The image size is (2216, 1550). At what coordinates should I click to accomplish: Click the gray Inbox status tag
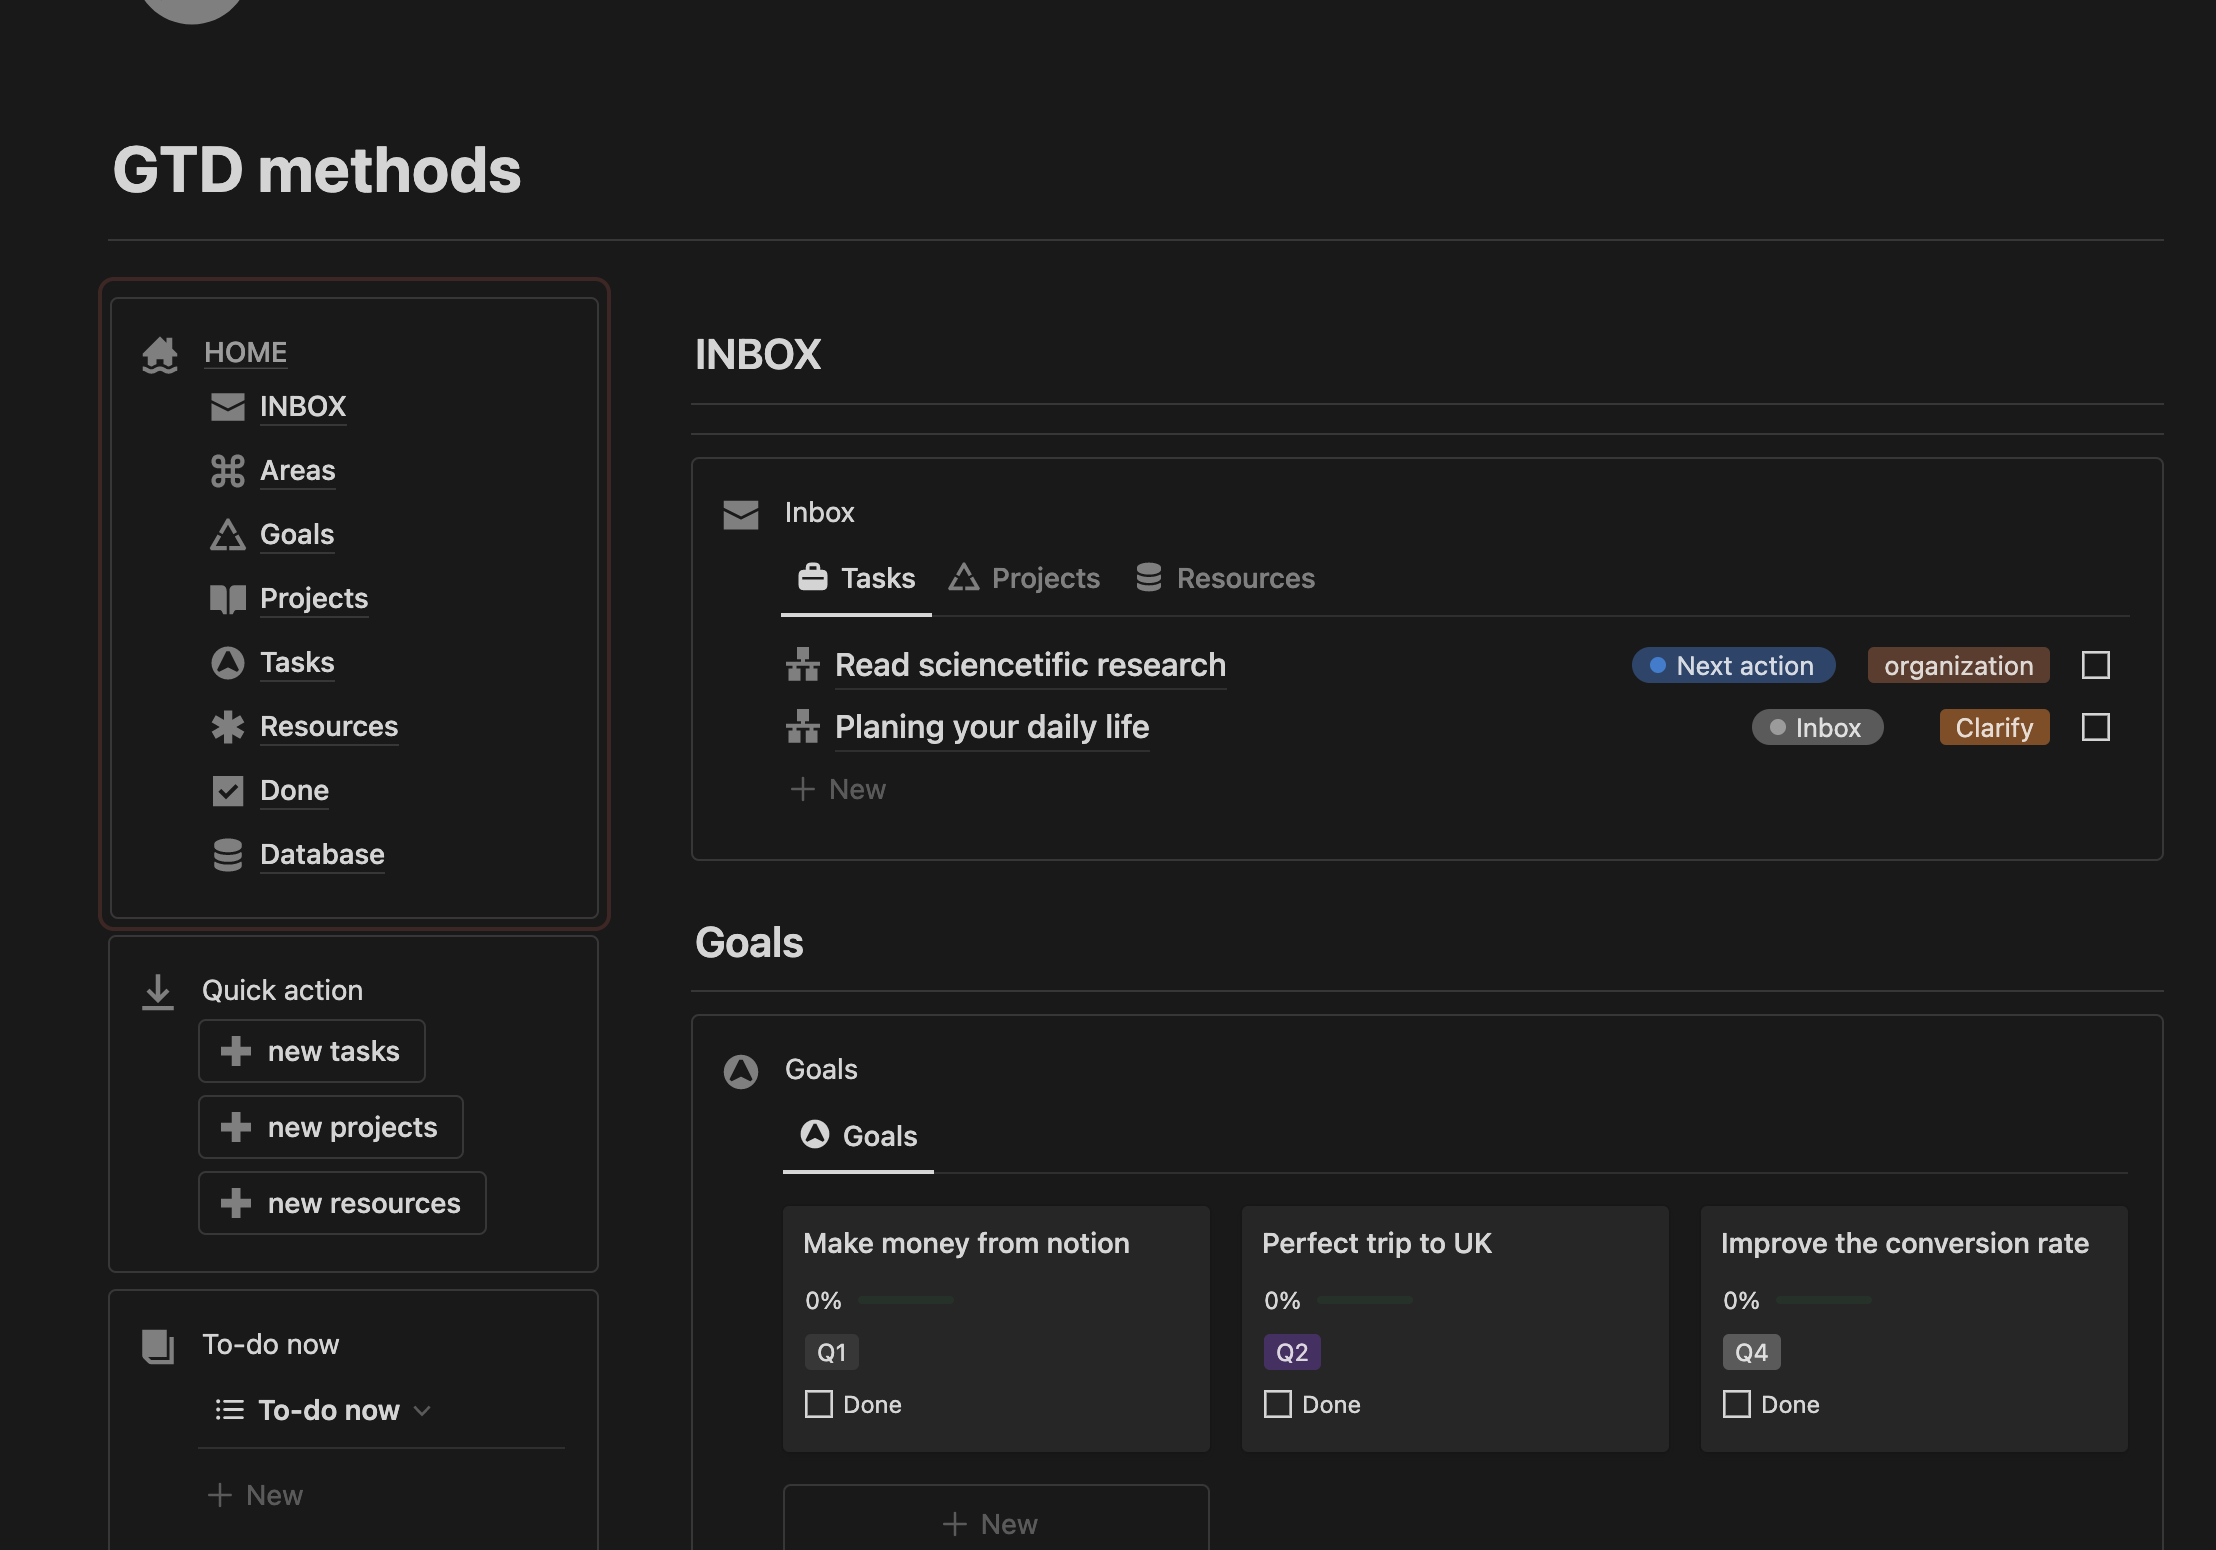click(1817, 727)
